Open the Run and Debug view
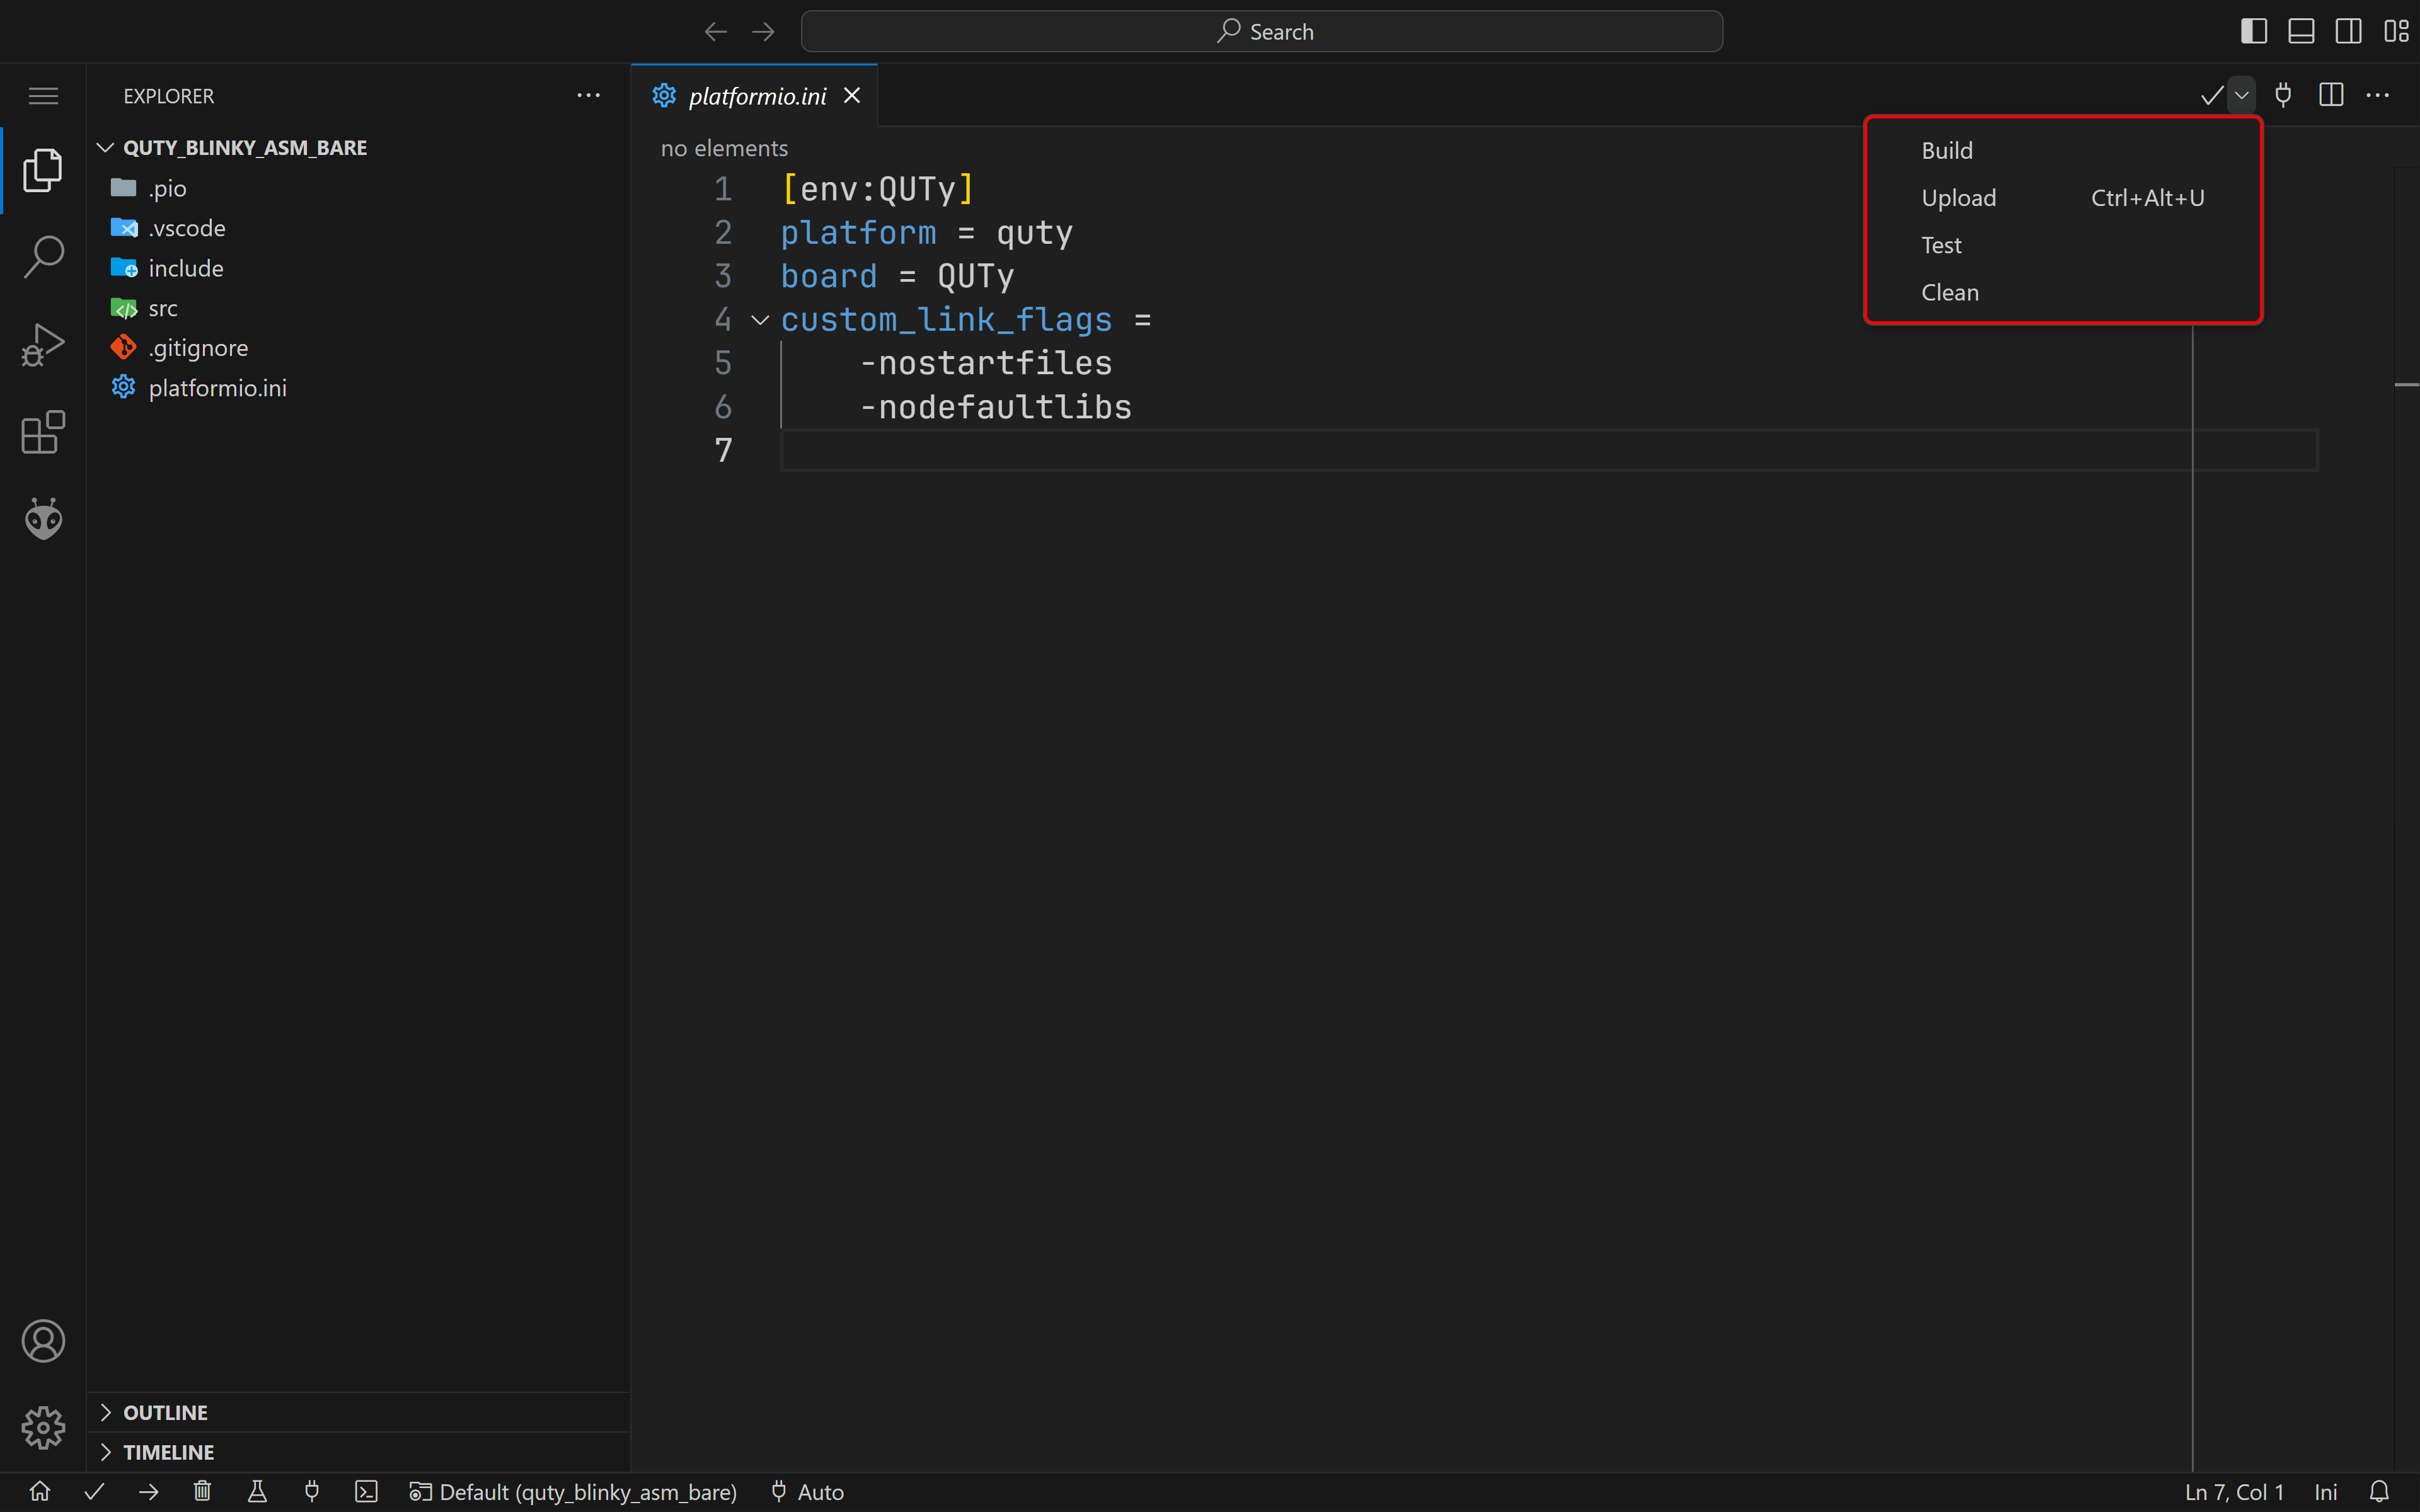 (x=43, y=345)
